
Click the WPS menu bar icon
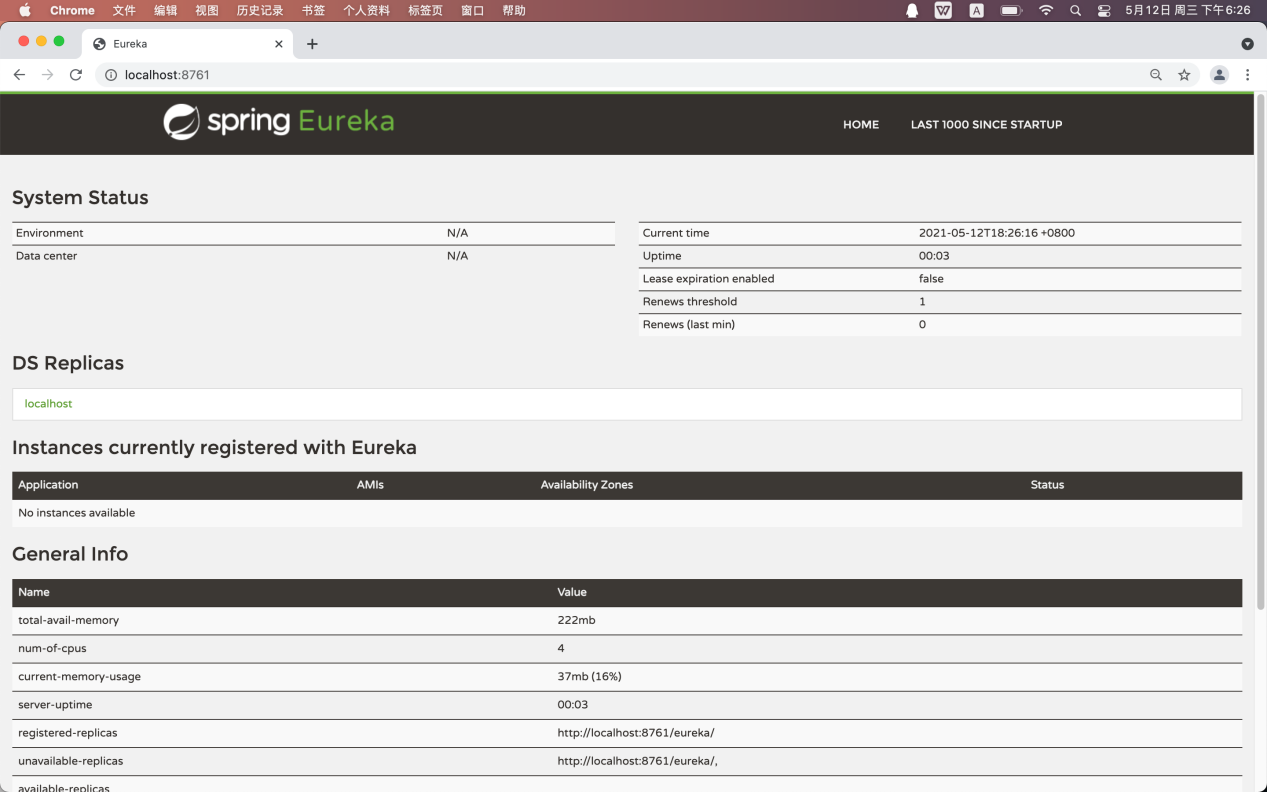pos(943,10)
